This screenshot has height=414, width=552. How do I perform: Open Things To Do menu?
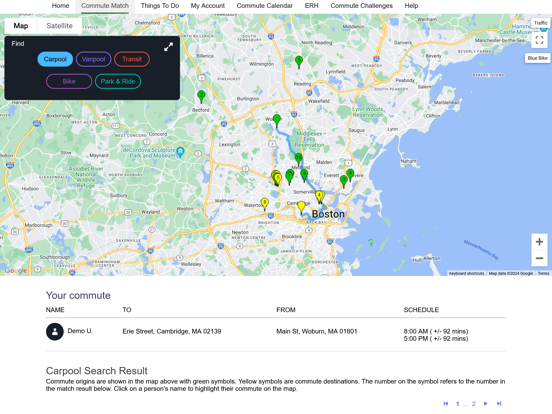[x=160, y=6]
